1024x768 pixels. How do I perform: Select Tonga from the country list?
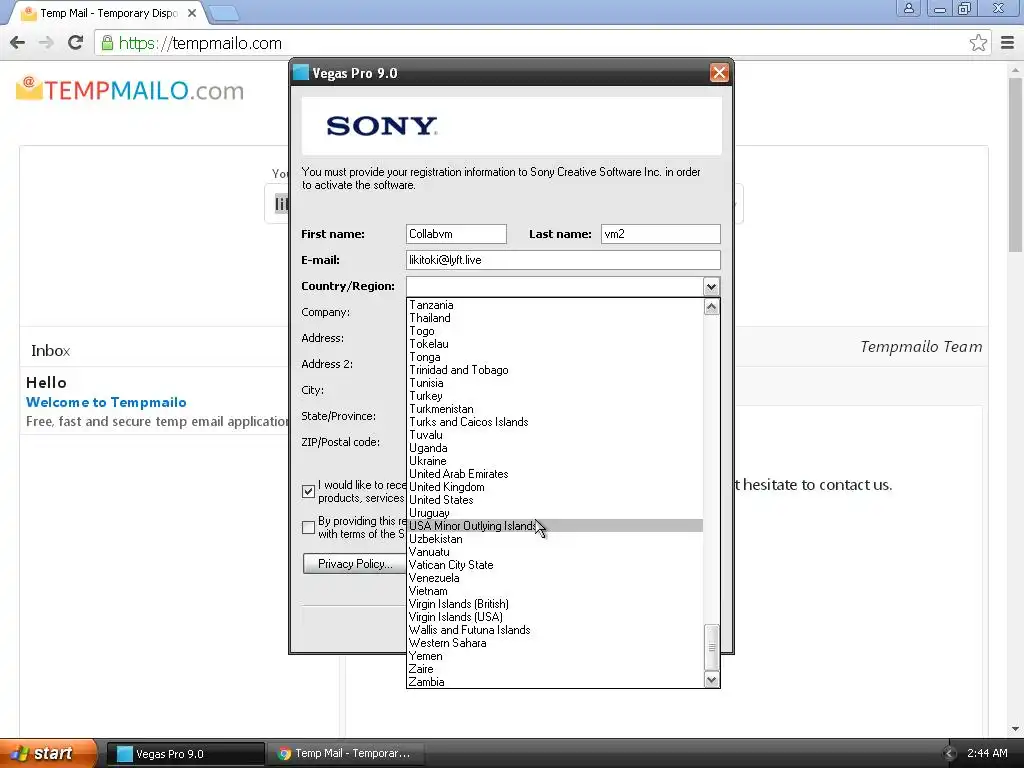[x=554, y=357]
